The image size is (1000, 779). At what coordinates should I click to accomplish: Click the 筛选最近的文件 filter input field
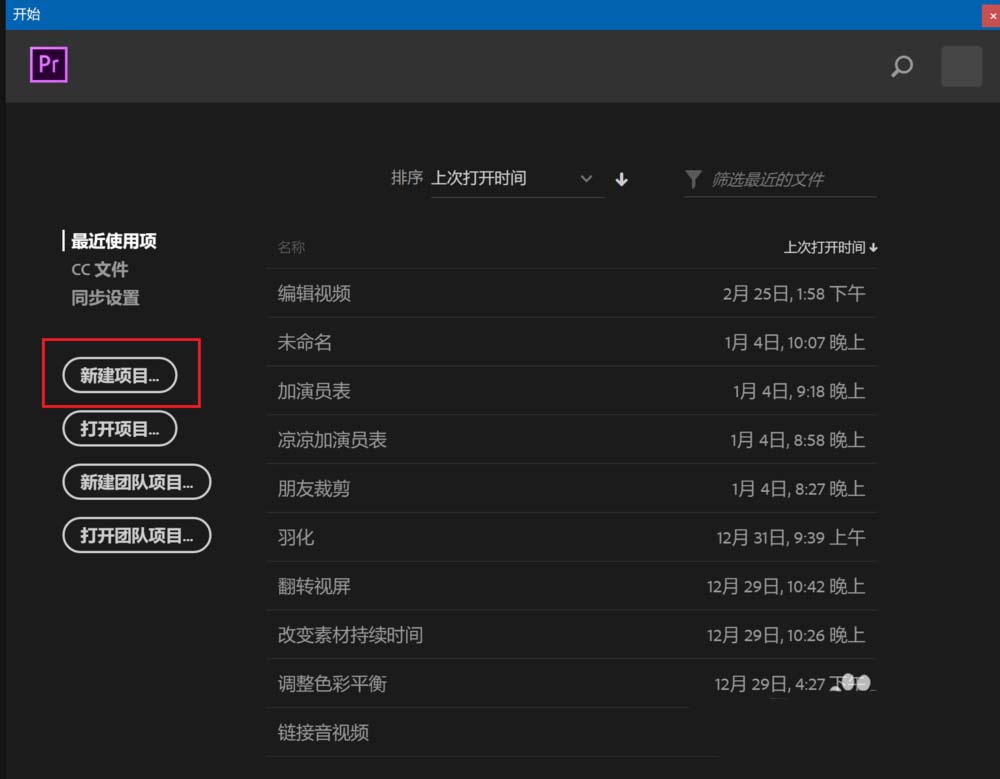point(780,179)
